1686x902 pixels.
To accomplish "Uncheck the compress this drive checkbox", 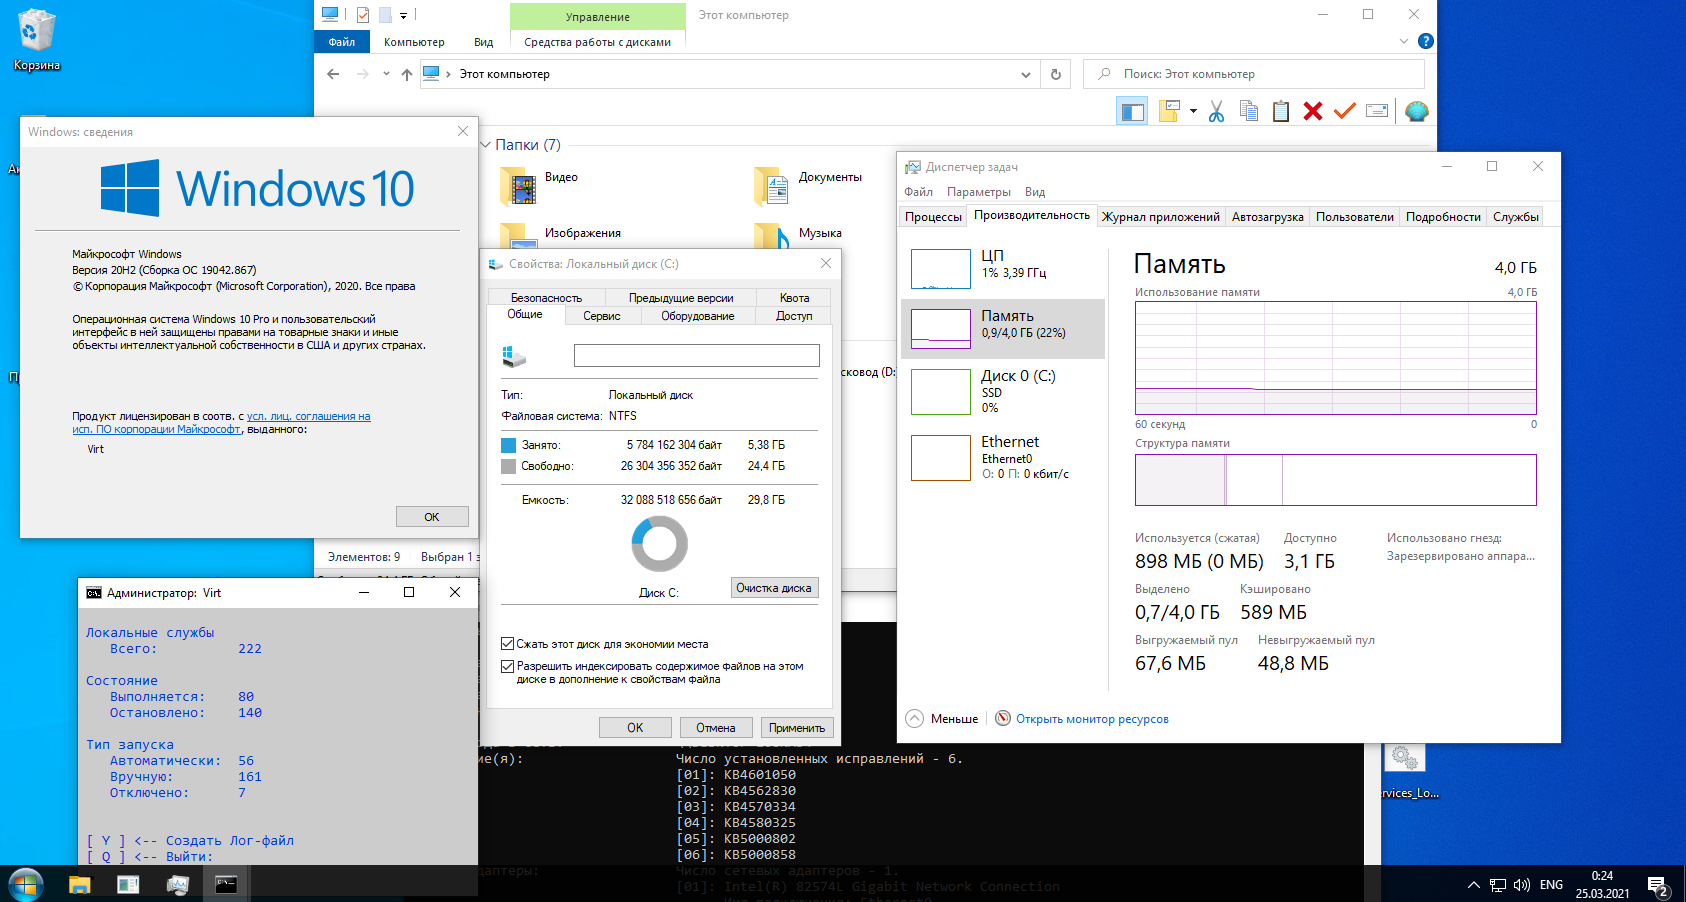I will [507, 644].
